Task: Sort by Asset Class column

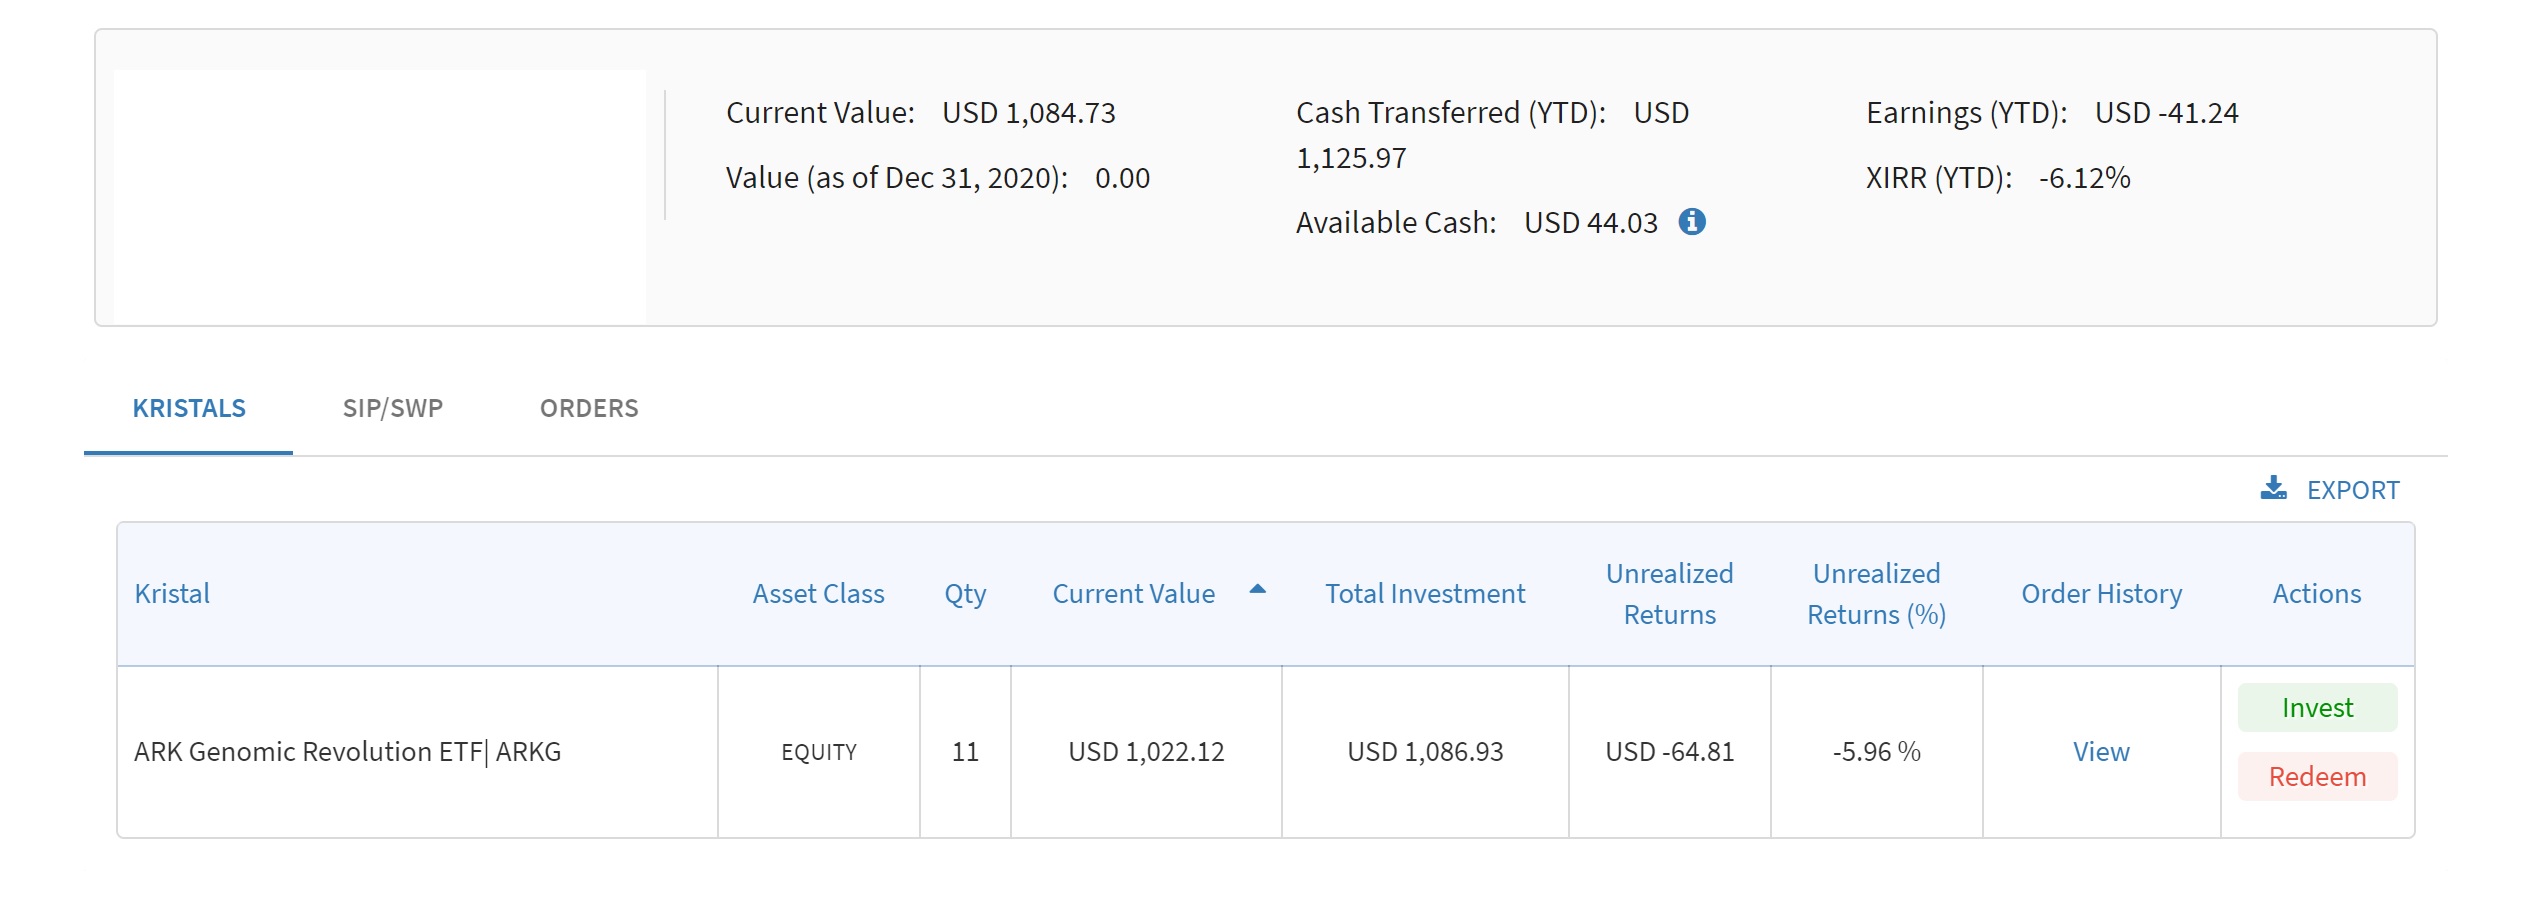Action: pyautogui.click(x=818, y=594)
